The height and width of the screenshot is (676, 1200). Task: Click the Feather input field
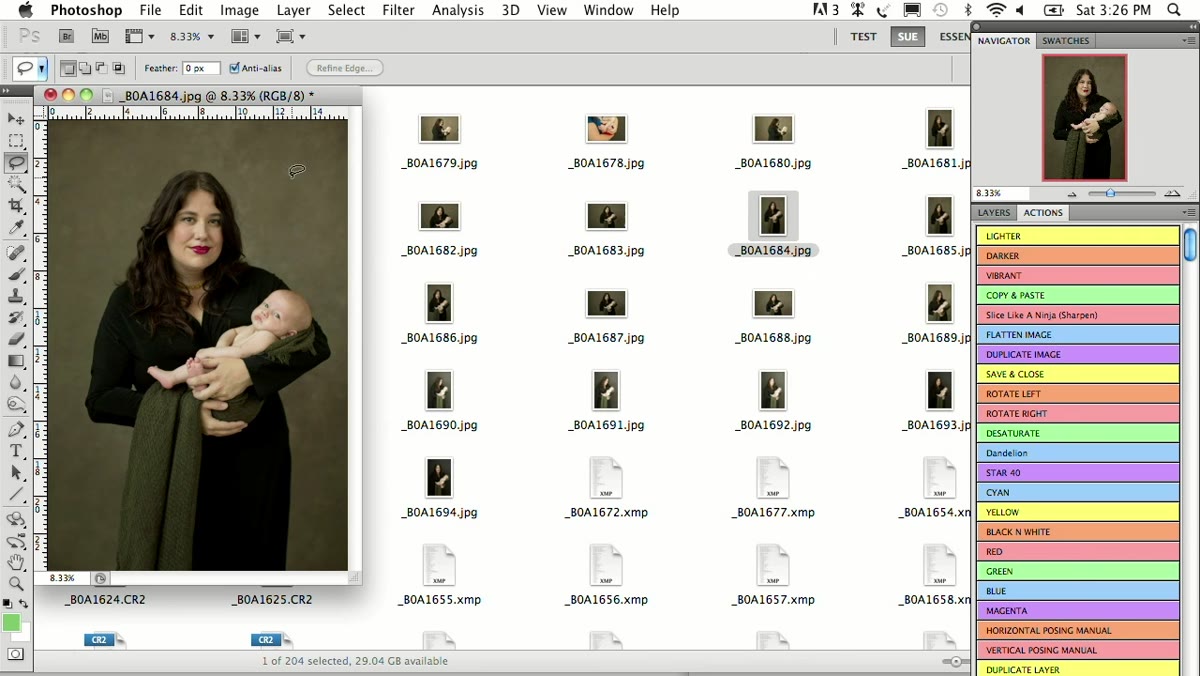pos(199,68)
